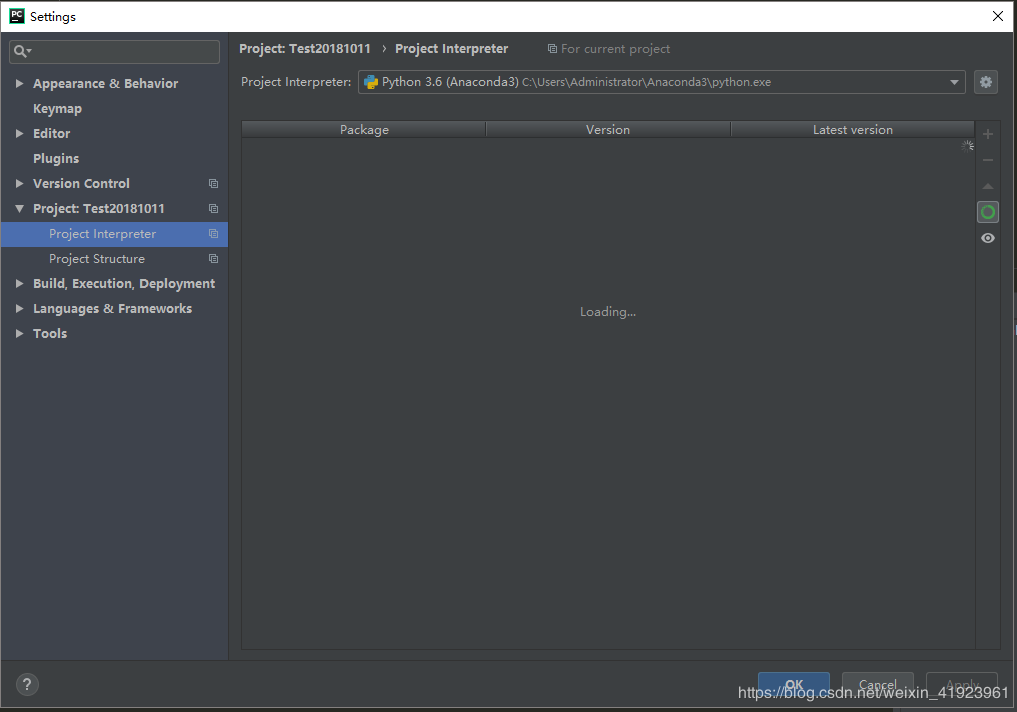Click the help question mark button
Screen dimensions: 1017x712
(27, 684)
